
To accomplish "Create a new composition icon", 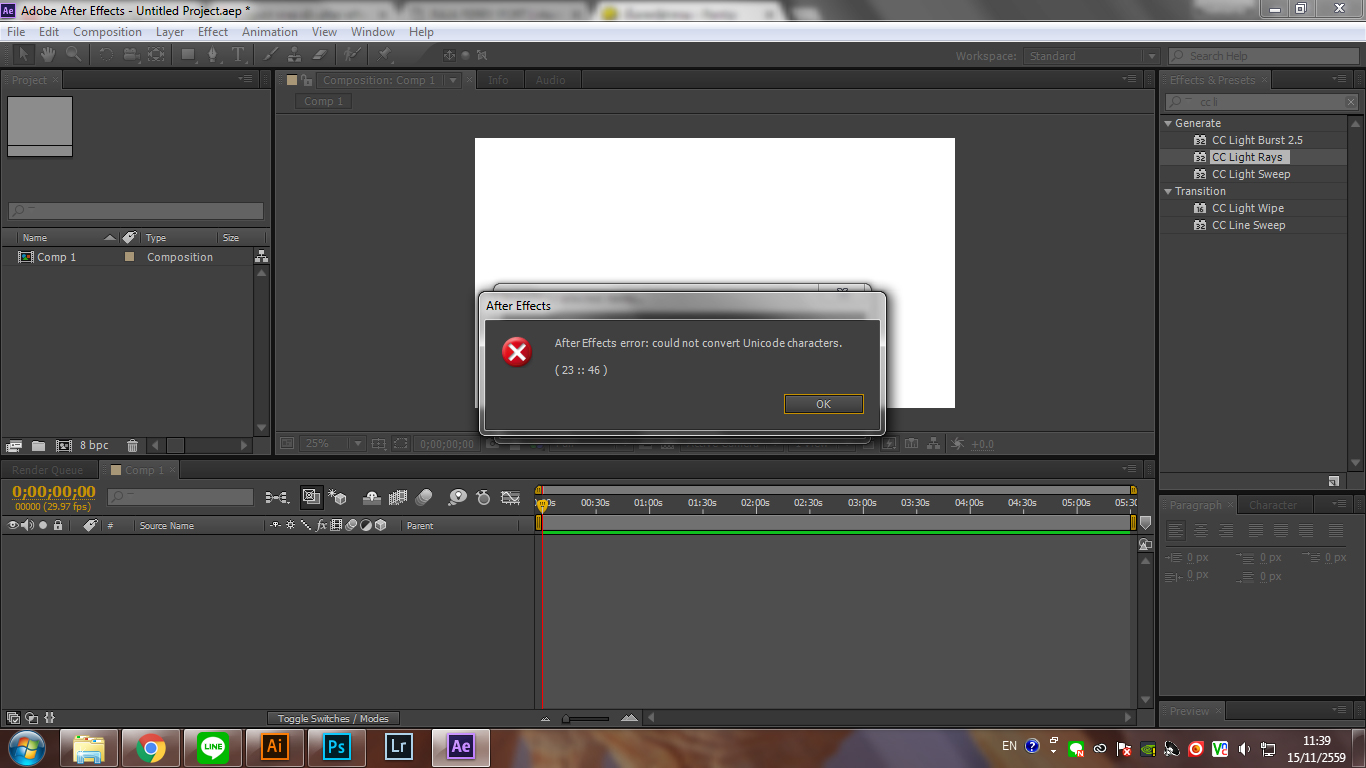I will 63,445.
